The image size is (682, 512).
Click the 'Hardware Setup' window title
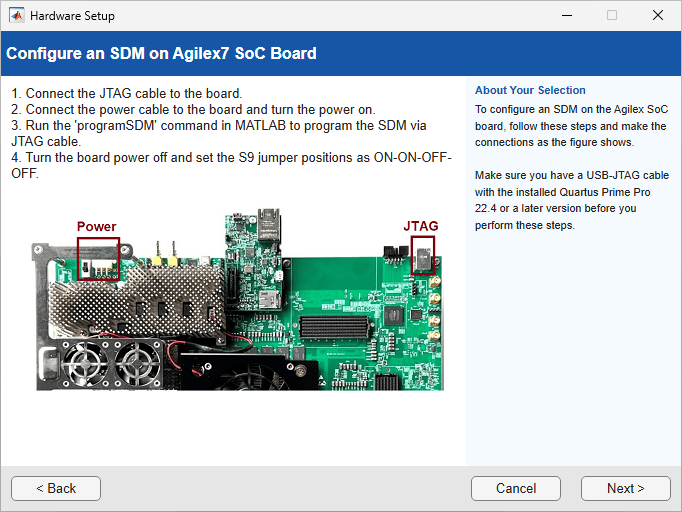72,16
